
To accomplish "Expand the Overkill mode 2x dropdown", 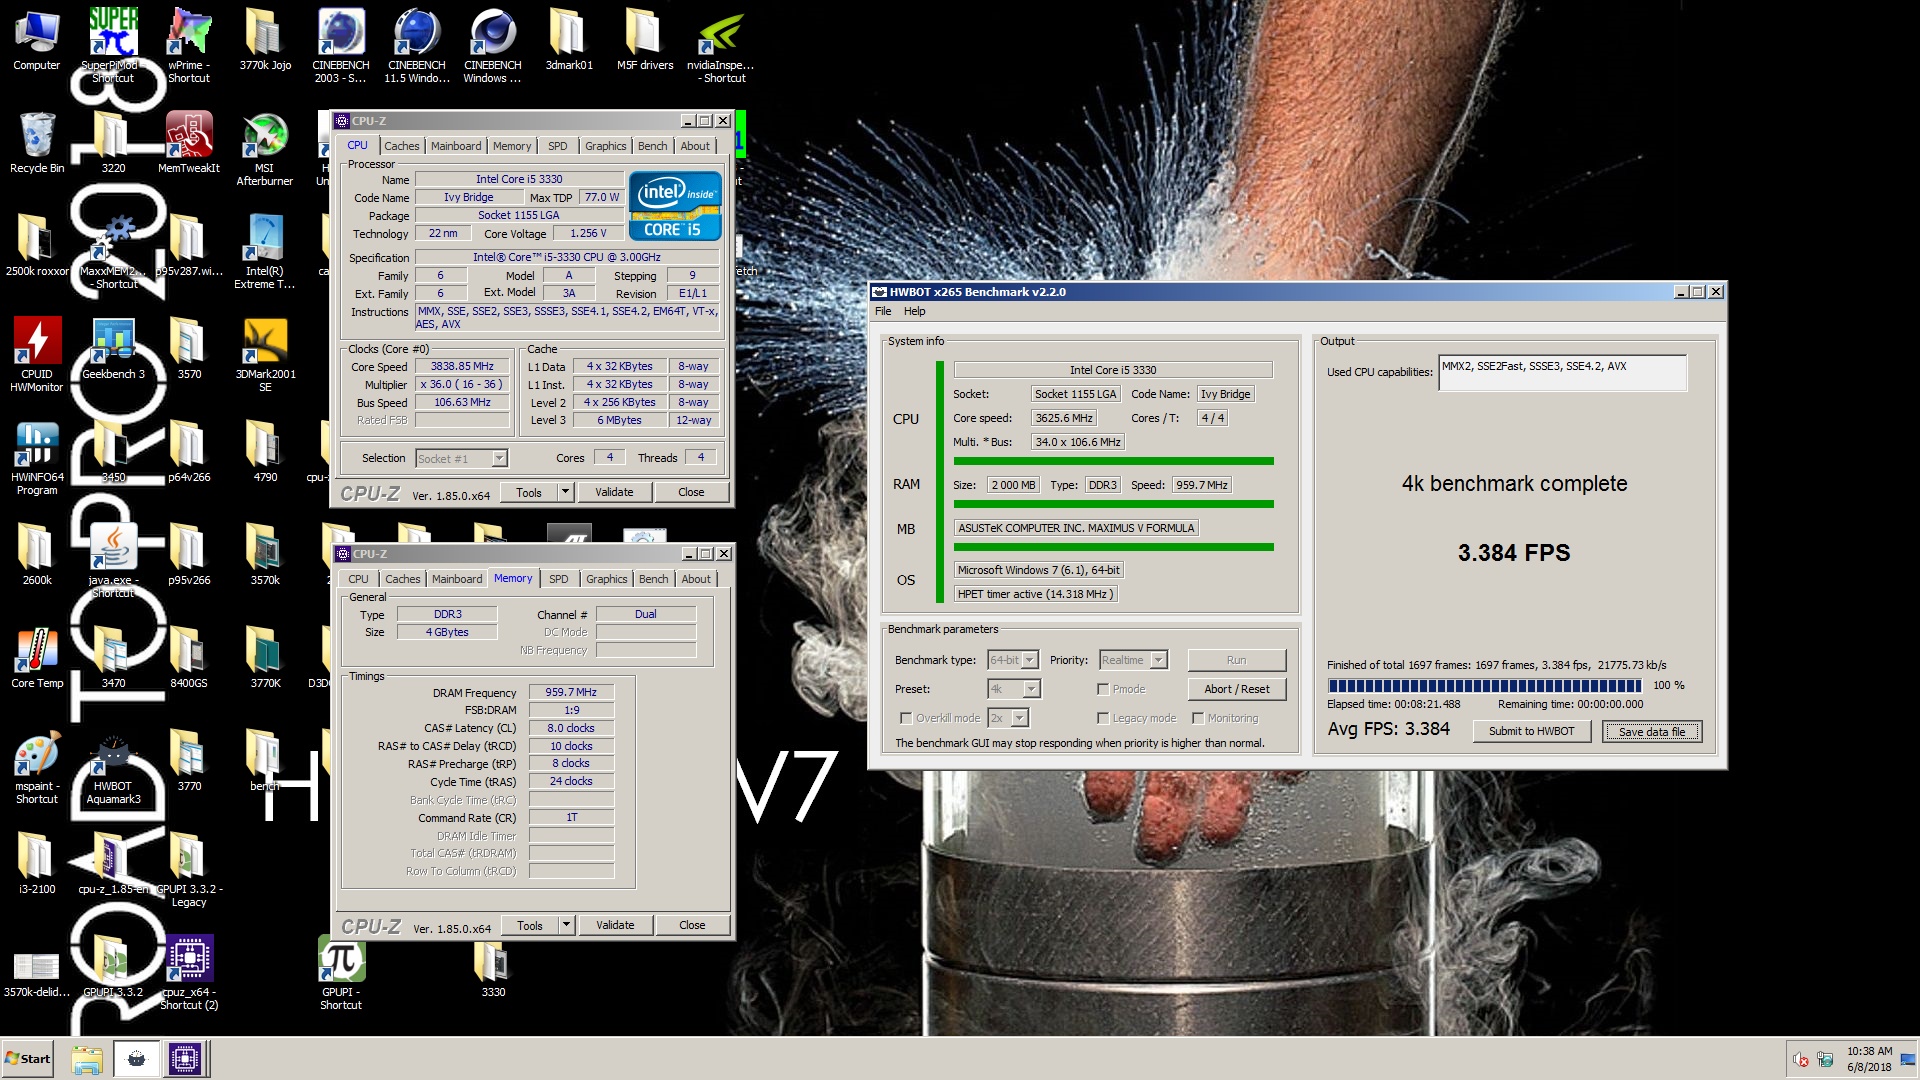I will click(x=1019, y=718).
